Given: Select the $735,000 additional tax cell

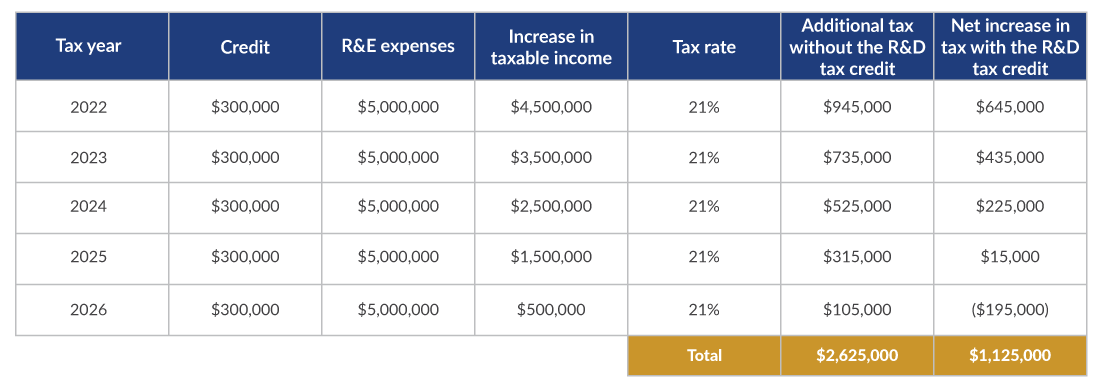Looking at the screenshot, I should coord(857,157).
